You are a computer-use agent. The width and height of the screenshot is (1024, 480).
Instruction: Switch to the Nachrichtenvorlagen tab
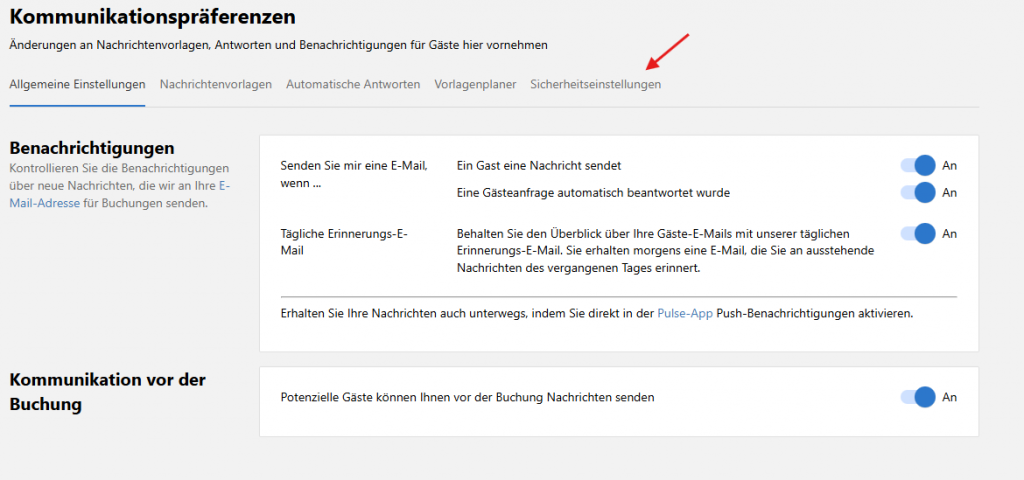(x=215, y=85)
